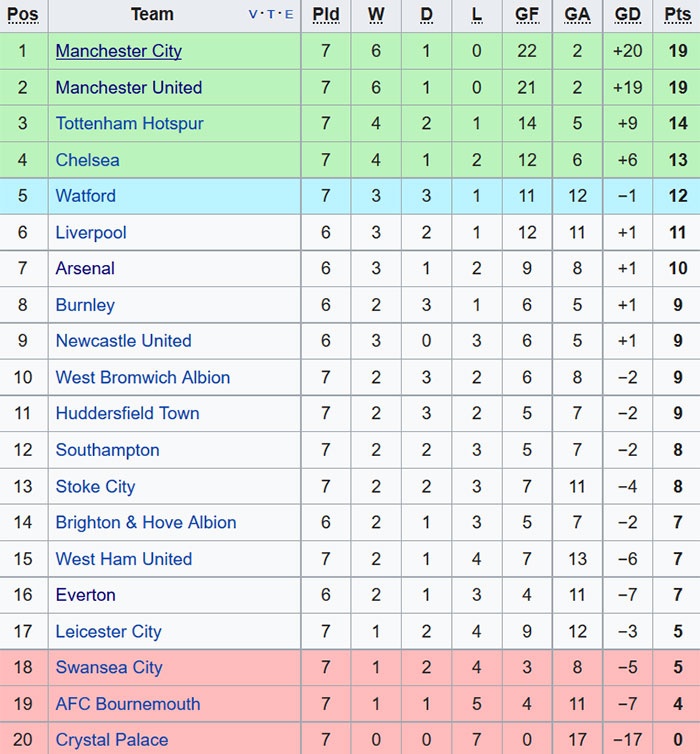Screen dimensions: 700x754
Task: Select the Chelsea link
Action: tap(87, 160)
